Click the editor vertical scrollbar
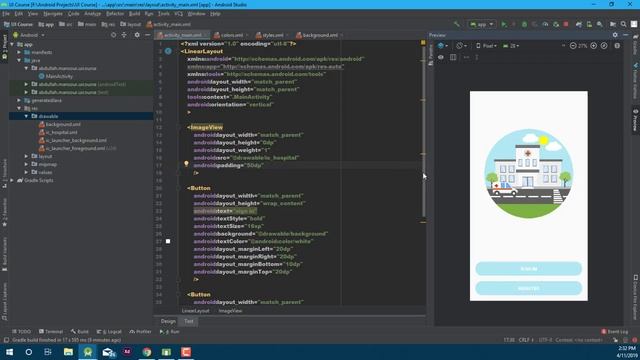This screenshot has height=360, width=640. pyautogui.click(x=423, y=131)
